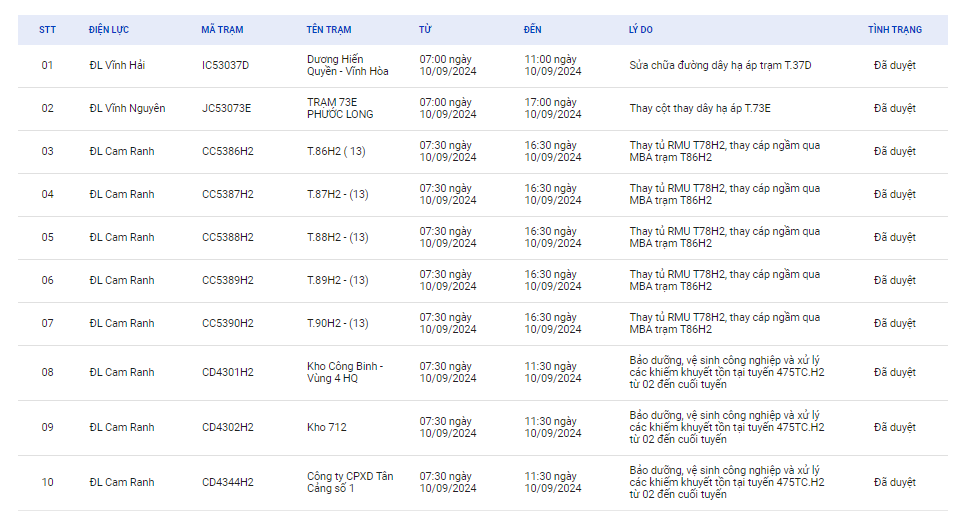Click ĐL Vĩnh Hải in row 01
Image resolution: width=967 pixels, height=511 pixels.
pyautogui.click(x=117, y=65)
